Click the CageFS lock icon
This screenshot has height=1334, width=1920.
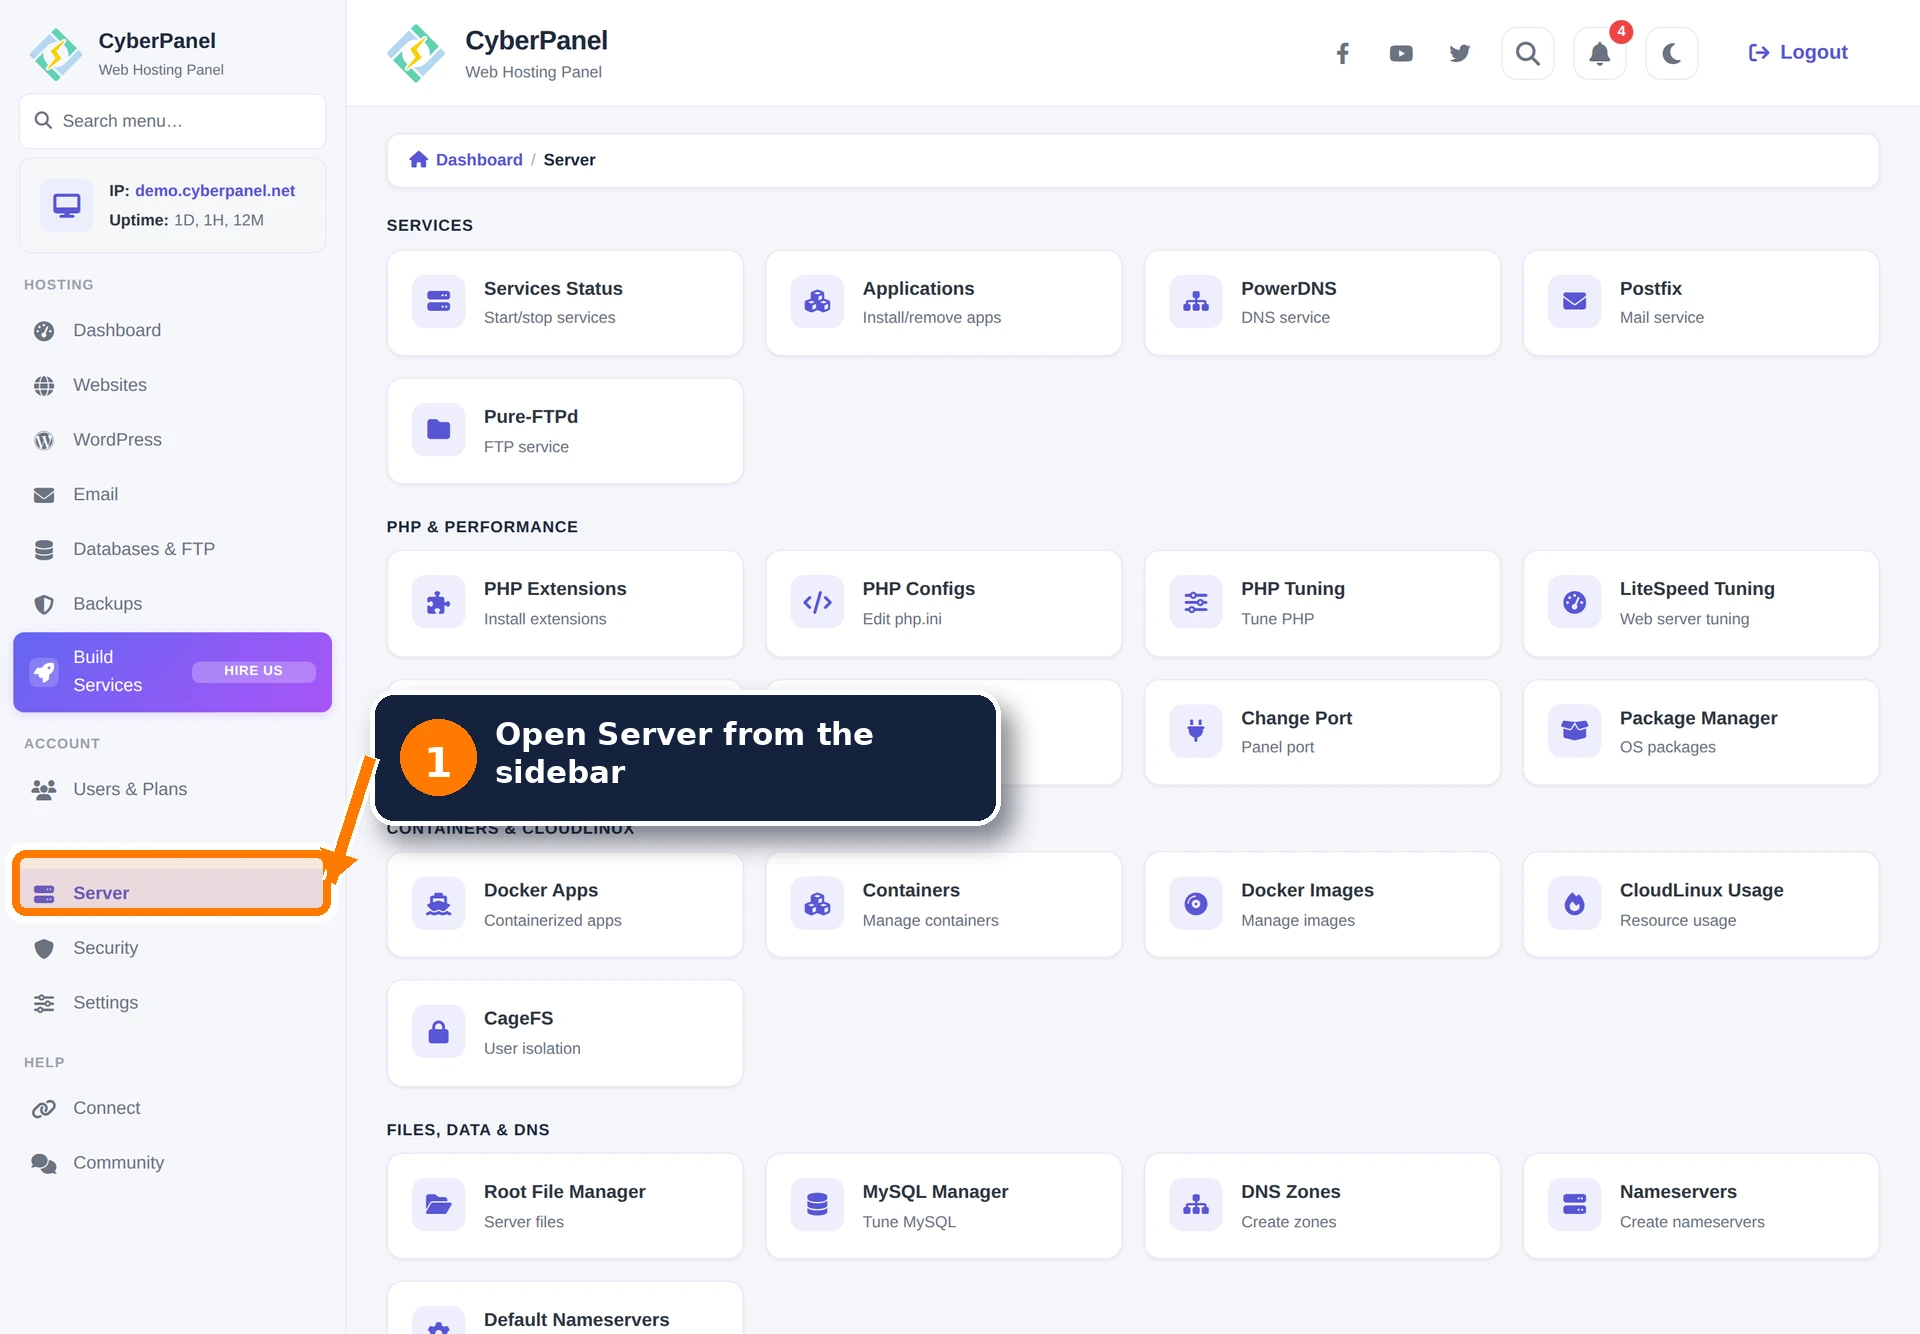(439, 1032)
